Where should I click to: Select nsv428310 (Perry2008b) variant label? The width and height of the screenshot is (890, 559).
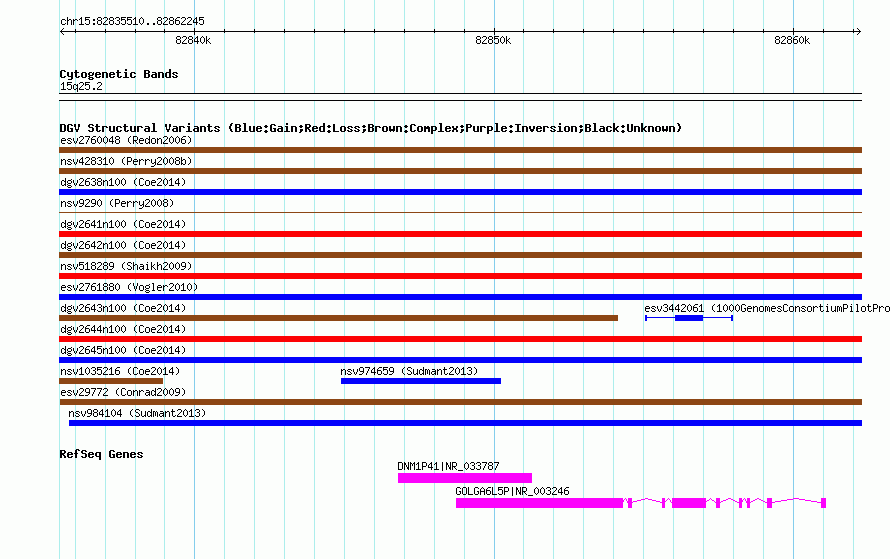pos(126,161)
